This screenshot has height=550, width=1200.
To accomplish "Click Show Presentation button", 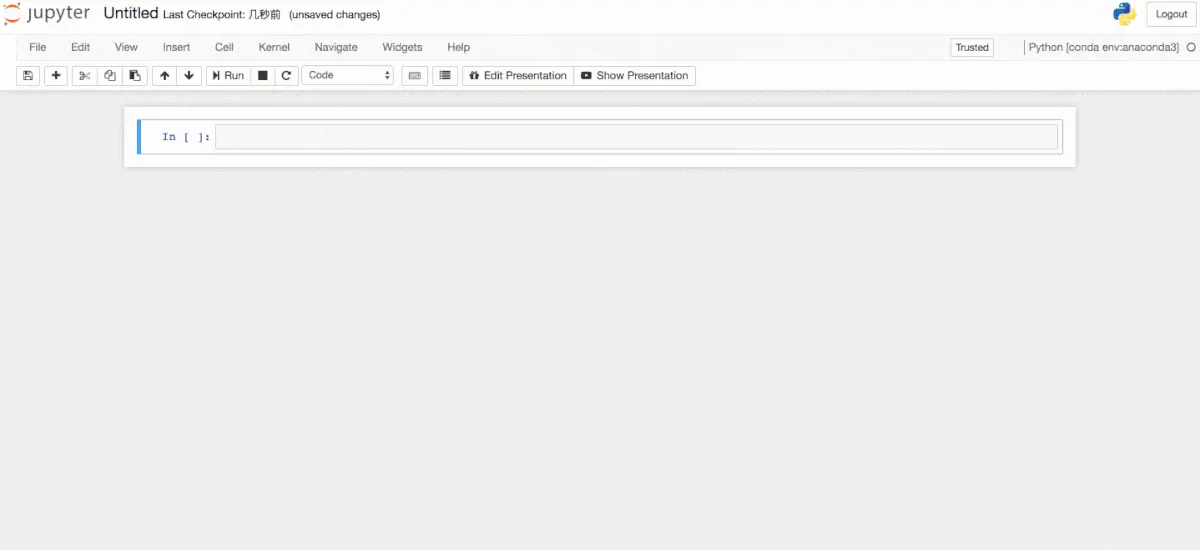I will click(635, 75).
